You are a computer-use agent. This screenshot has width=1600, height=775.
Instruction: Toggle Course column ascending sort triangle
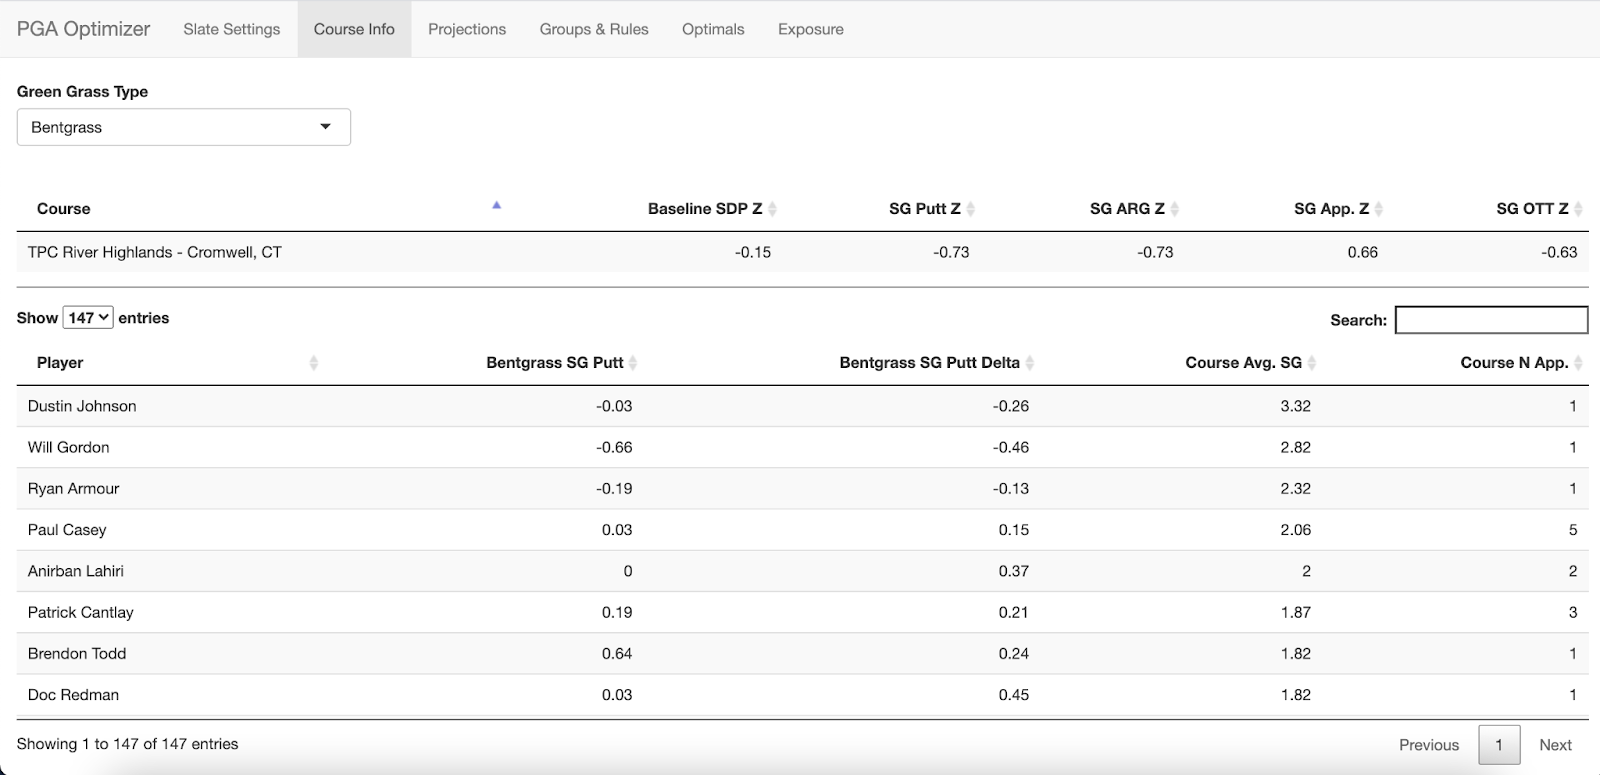tap(496, 206)
